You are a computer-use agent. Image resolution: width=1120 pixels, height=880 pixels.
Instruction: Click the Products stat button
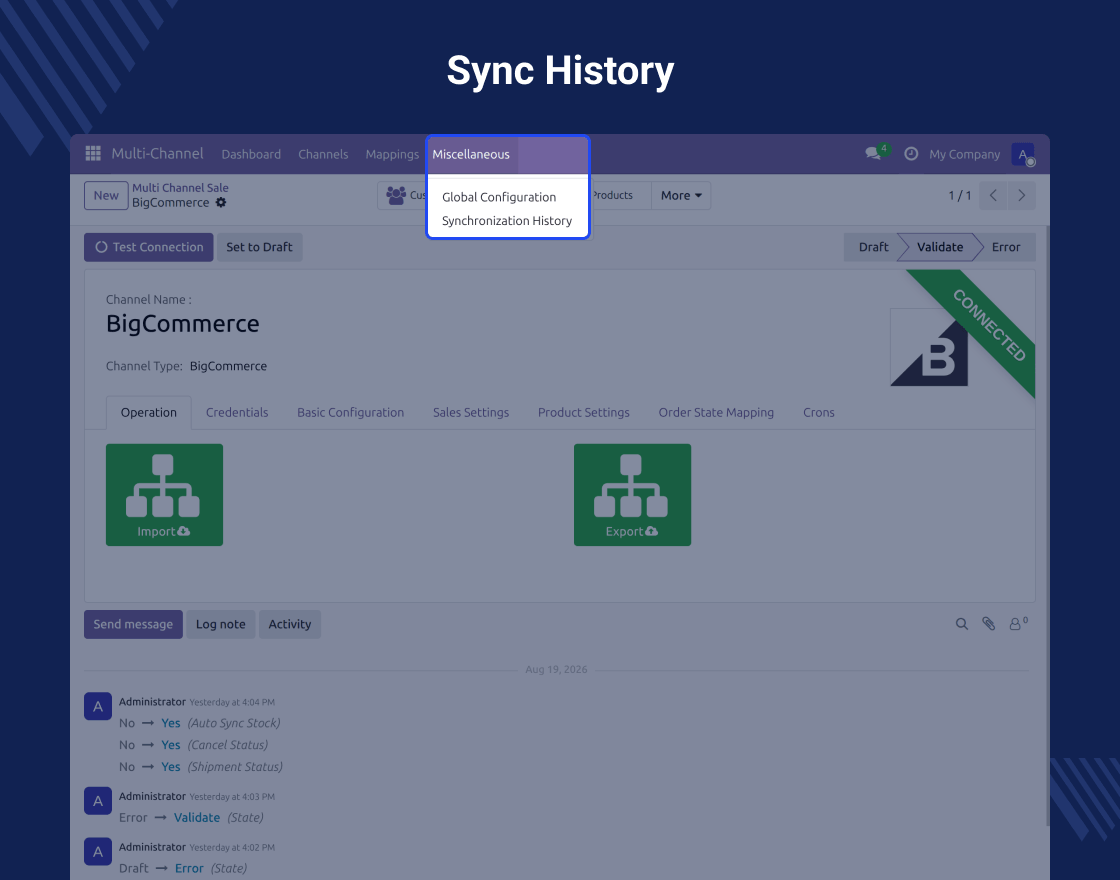pos(620,195)
